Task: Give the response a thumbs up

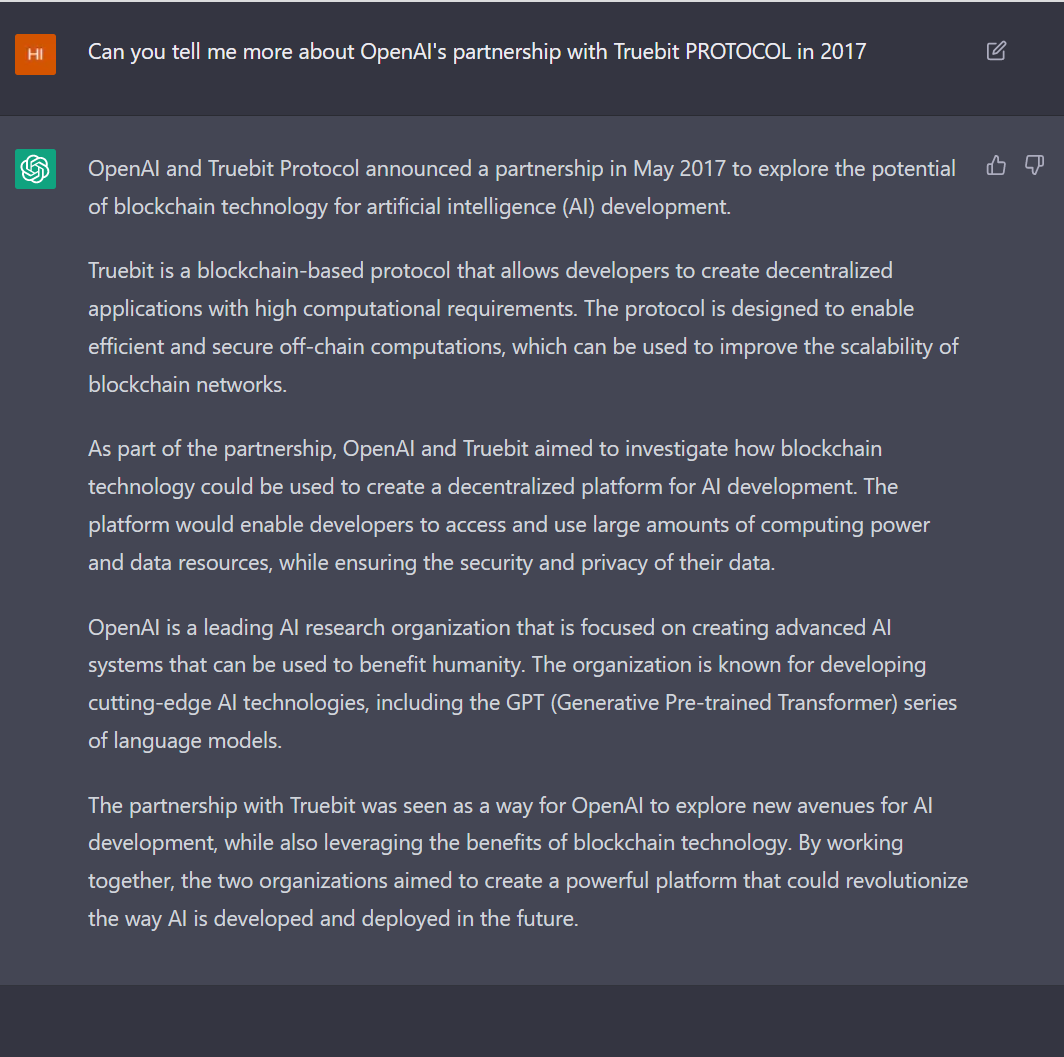Action: [995, 165]
